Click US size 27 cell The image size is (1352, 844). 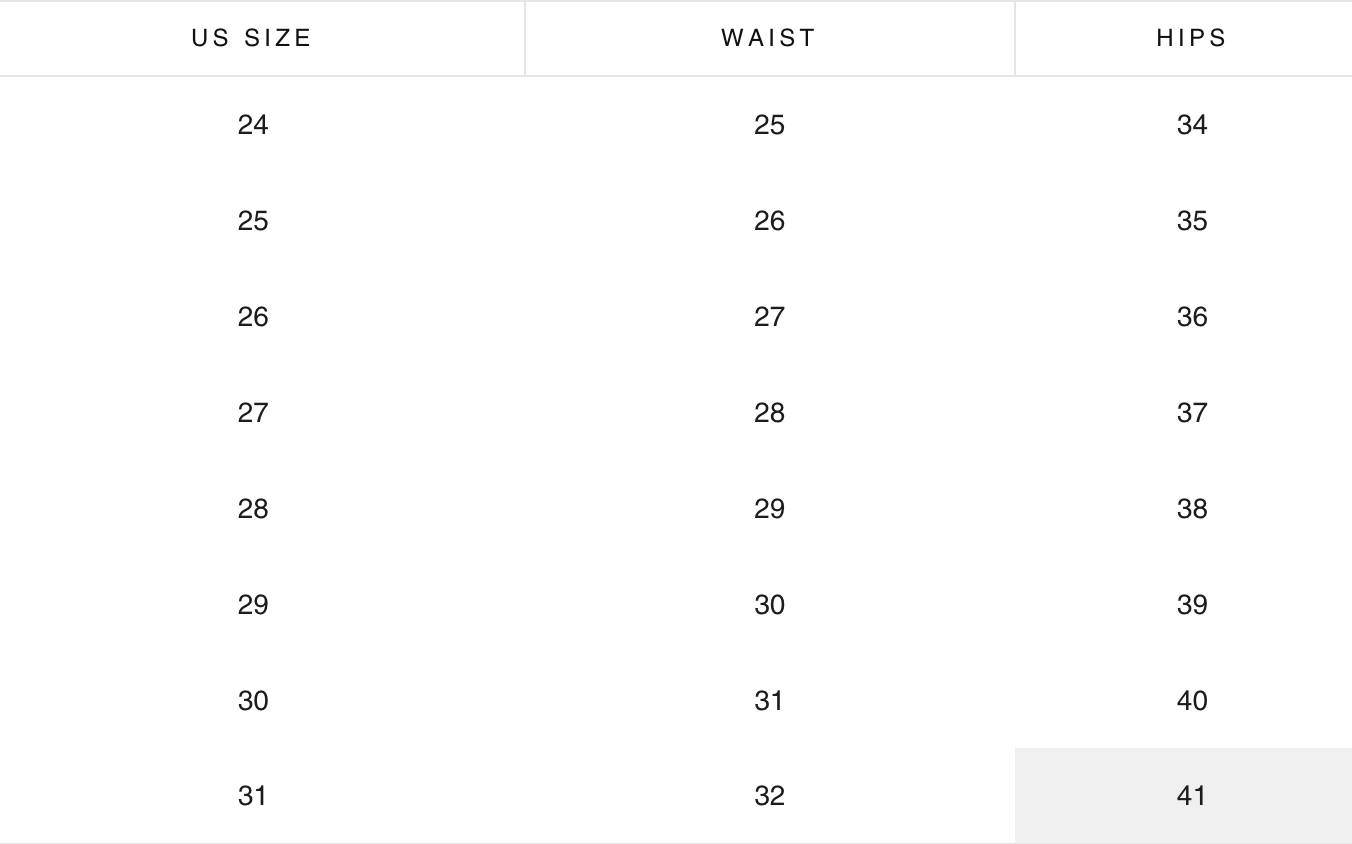(x=253, y=413)
